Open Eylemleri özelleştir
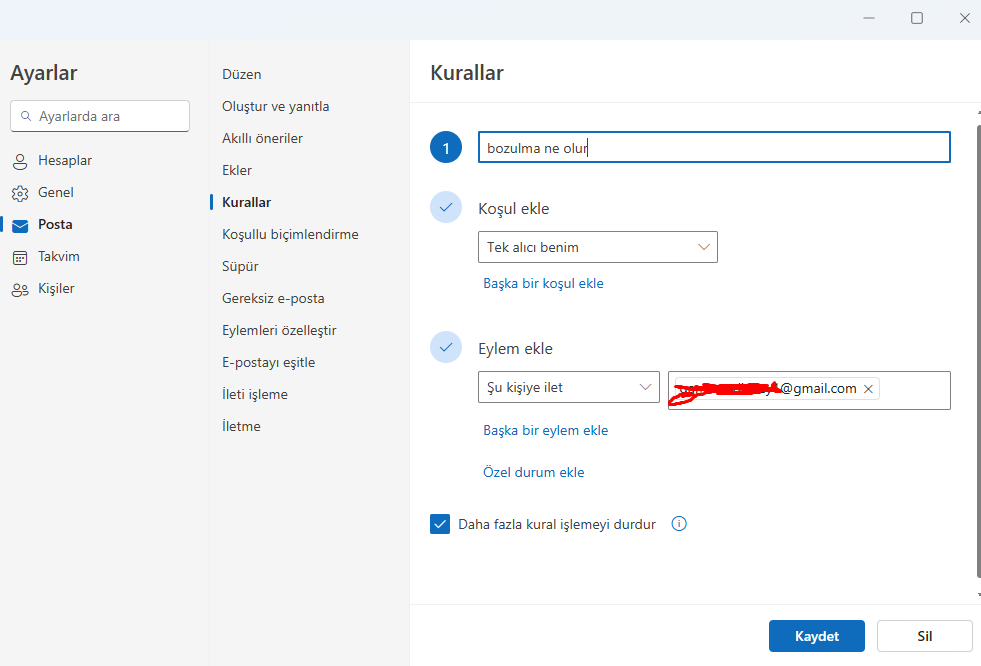Screen dimensions: 981x666 point(279,330)
